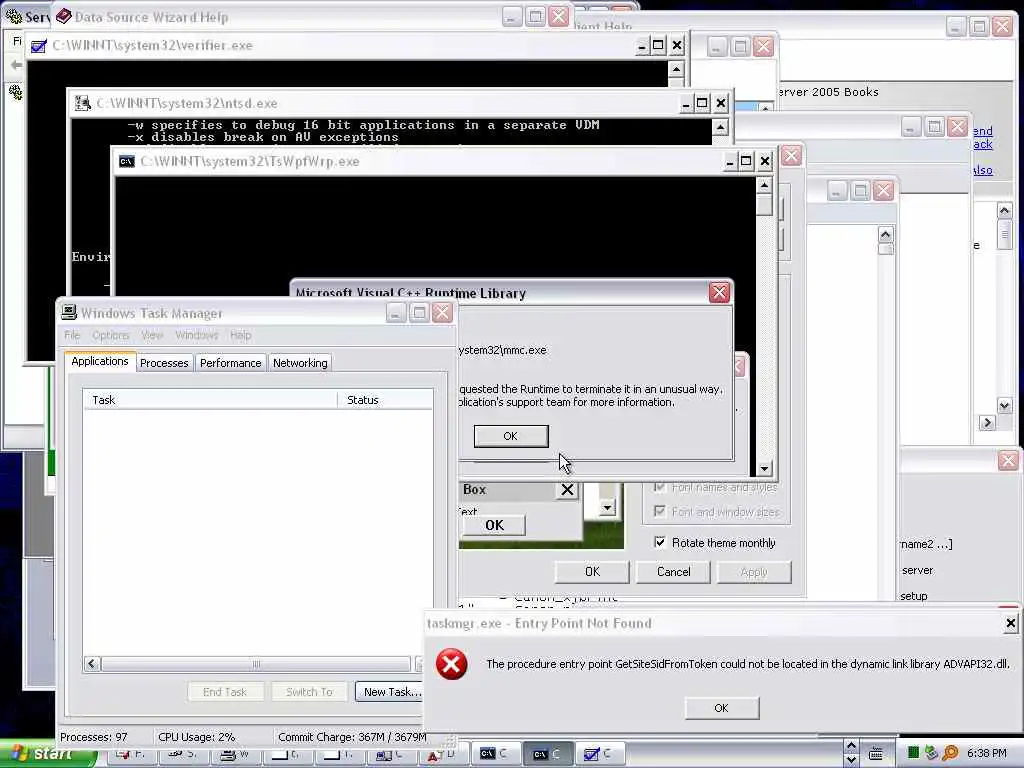This screenshot has width=1024, height=768.
Task: Click scroll-down arrow in TsWpfWrp.exe window
Action: (764, 468)
